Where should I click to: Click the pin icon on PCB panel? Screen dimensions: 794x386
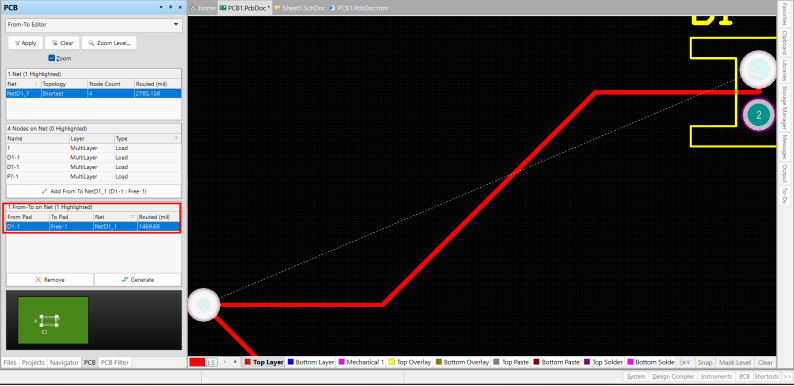[170, 7]
